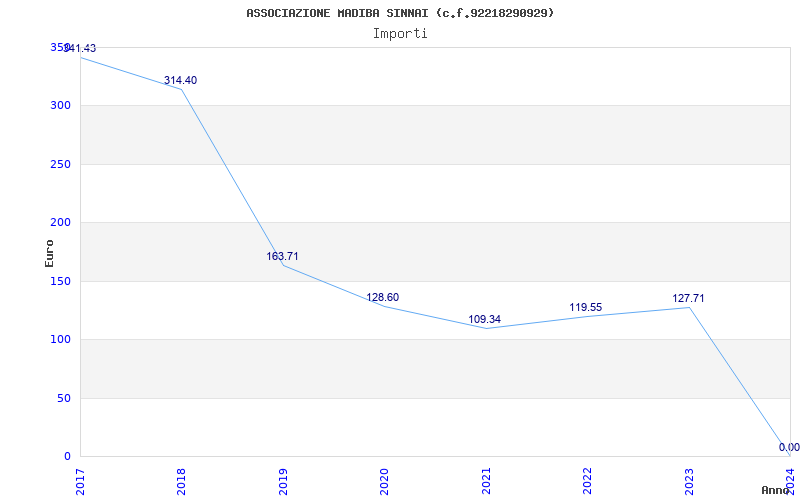Select the 200 y-axis tick label
Screen dimensions: 800x500
61,223
